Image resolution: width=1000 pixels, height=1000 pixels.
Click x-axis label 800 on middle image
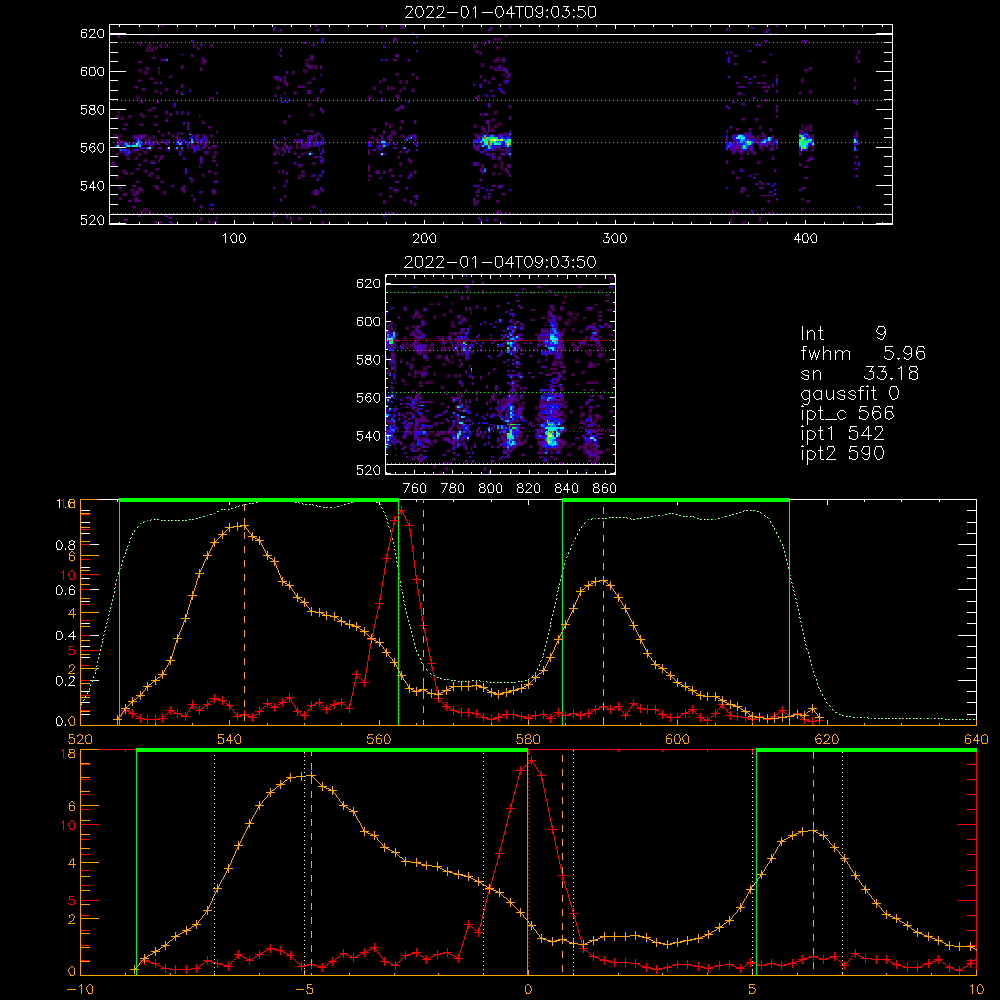click(490, 489)
